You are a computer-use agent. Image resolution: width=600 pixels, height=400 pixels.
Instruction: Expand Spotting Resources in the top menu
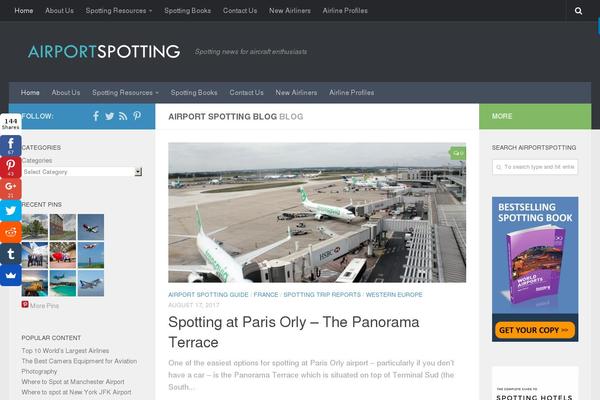(119, 11)
